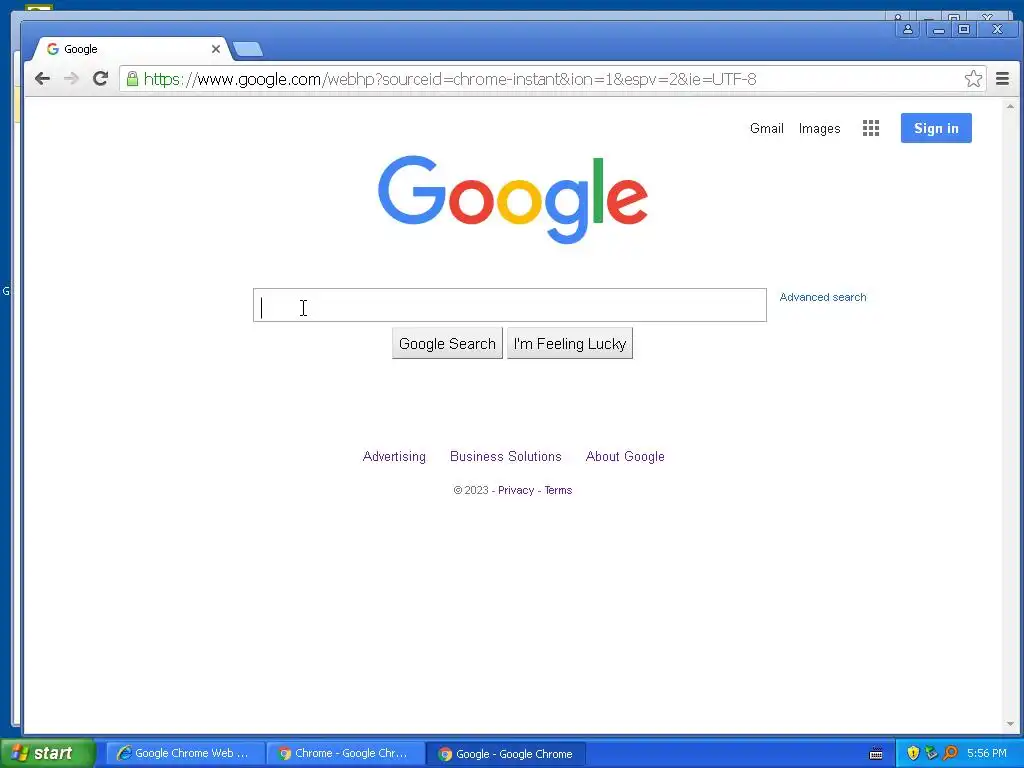This screenshot has height=768, width=1024.
Task: Visit the About Google link
Action: (x=625, y=456)
